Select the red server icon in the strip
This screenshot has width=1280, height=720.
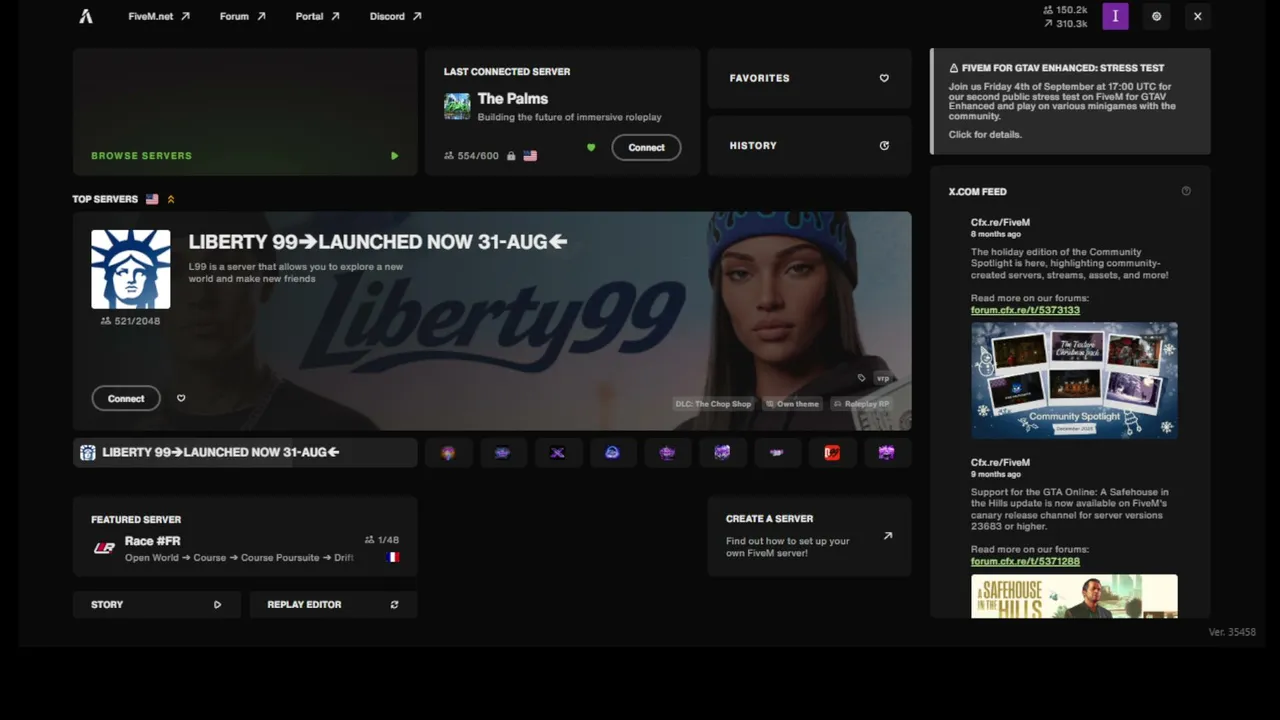(832, 452)
